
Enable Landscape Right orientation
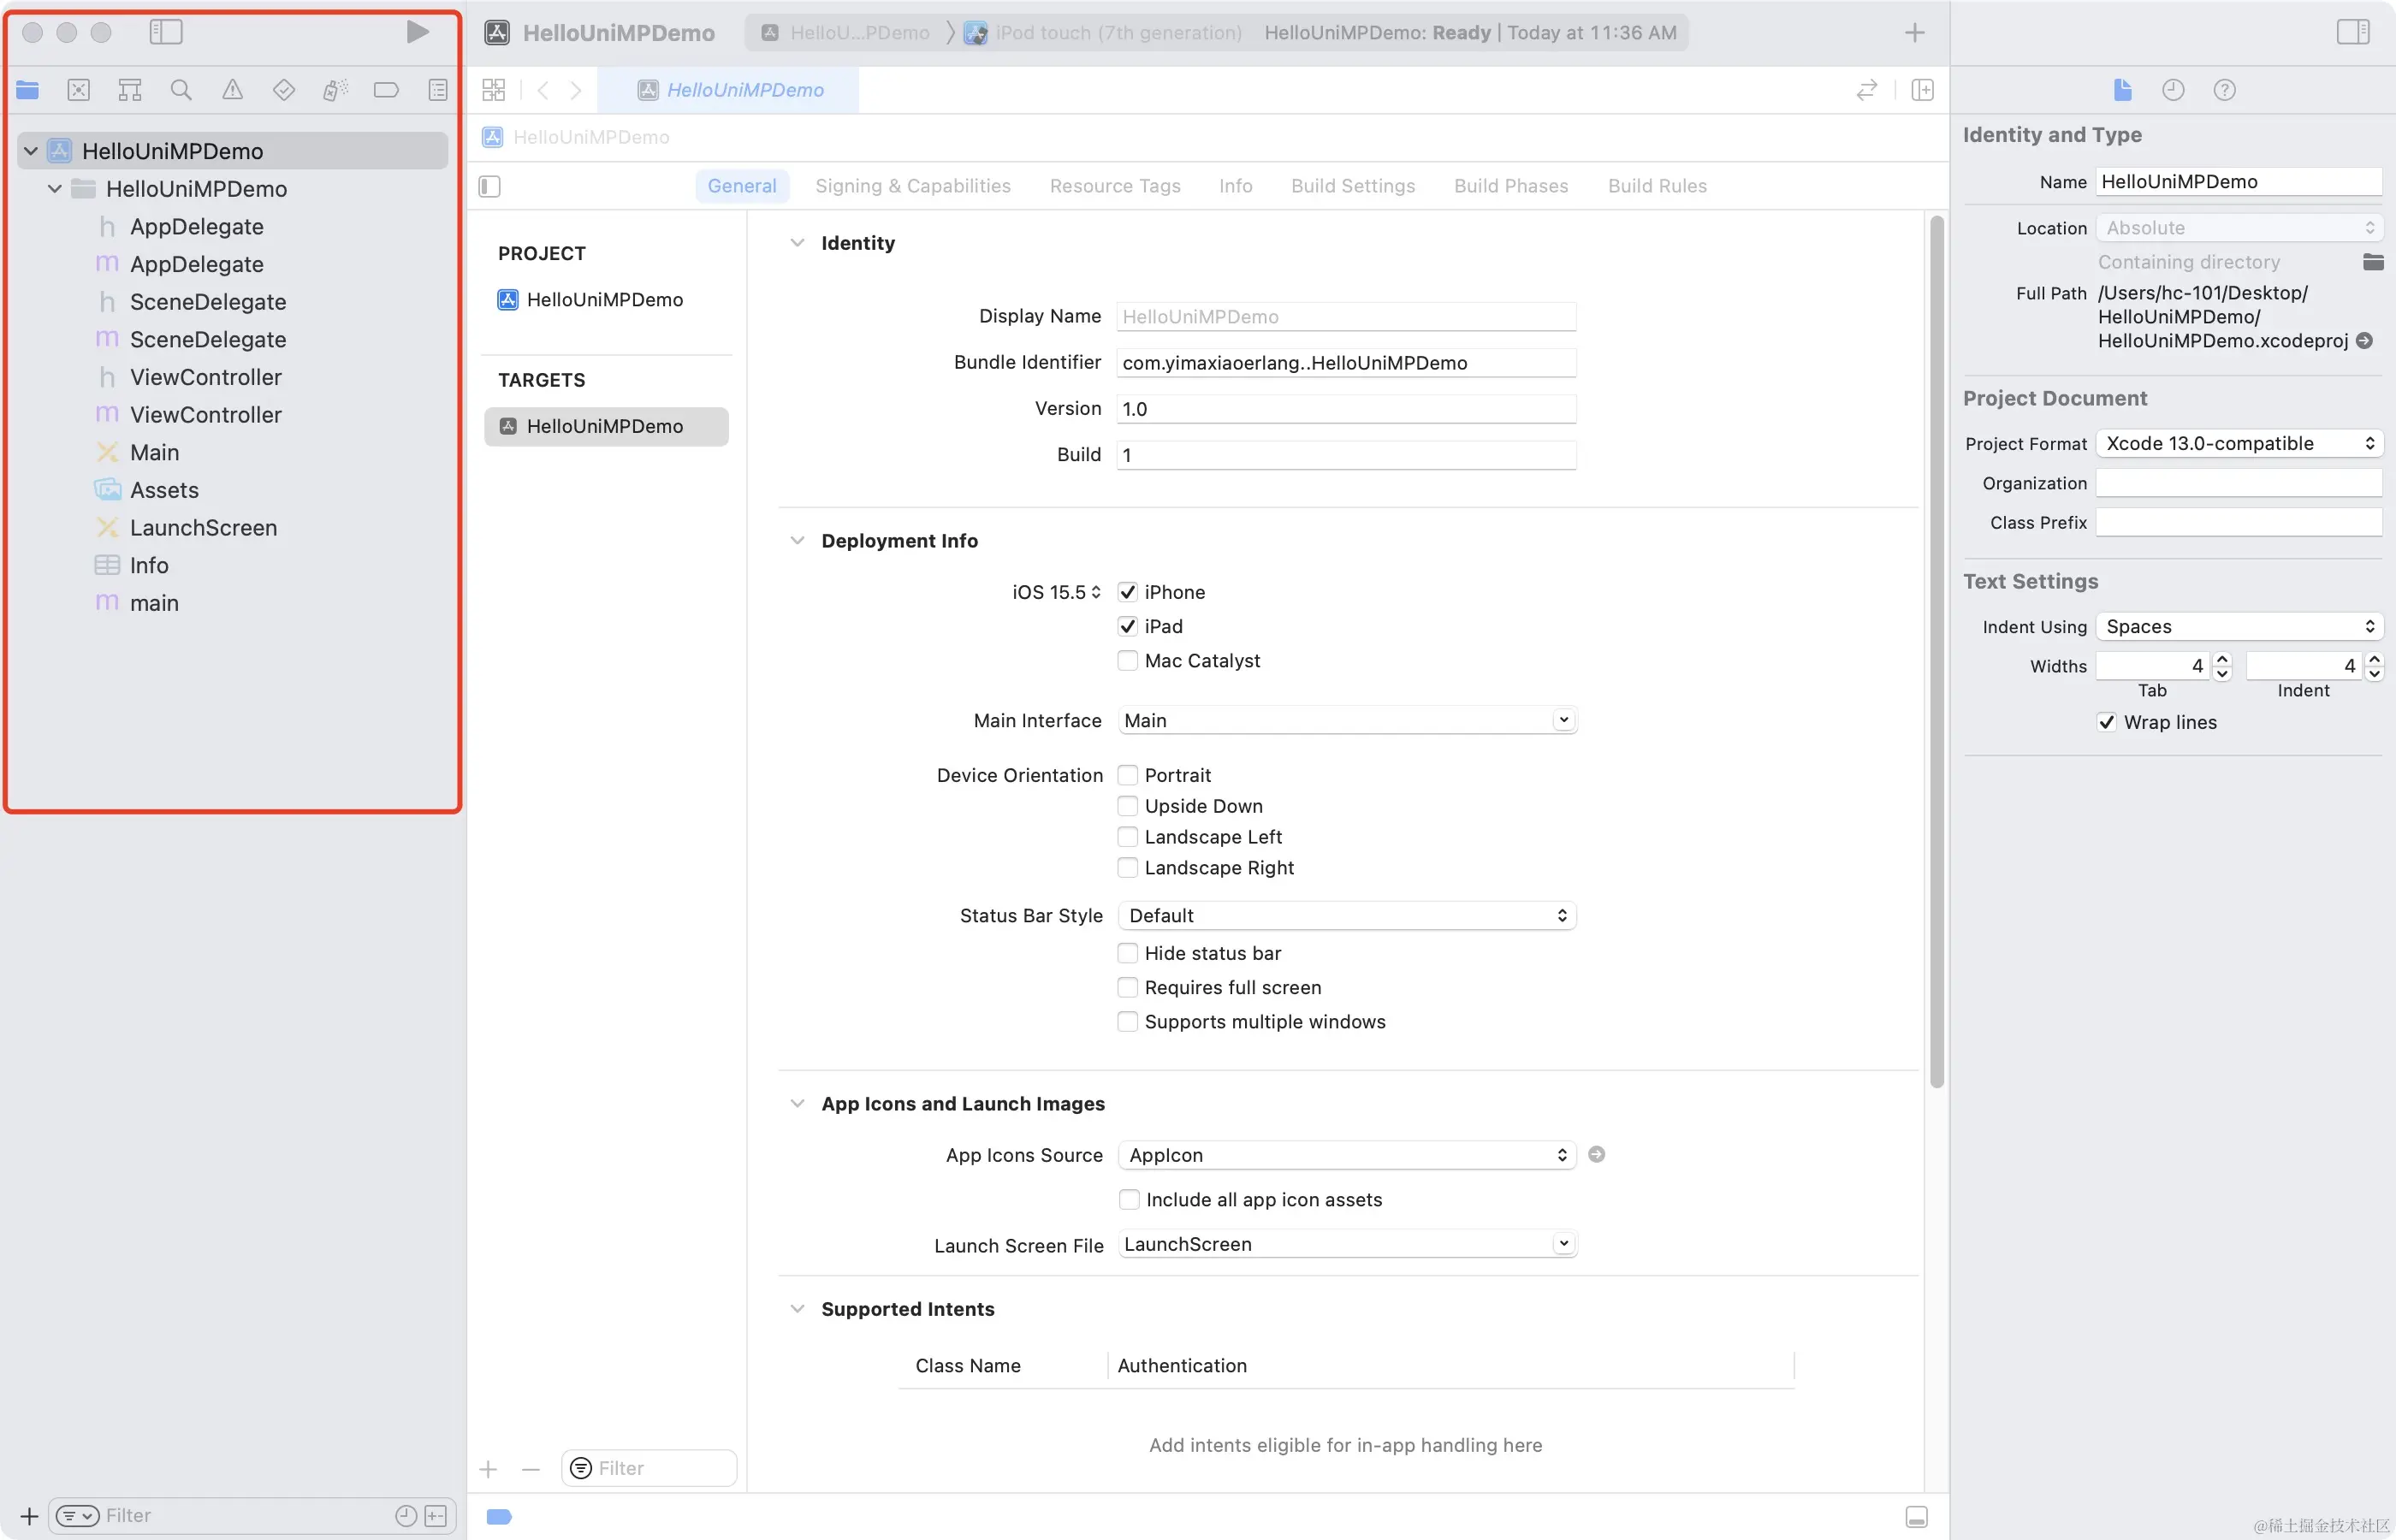tap(1128, 868)
